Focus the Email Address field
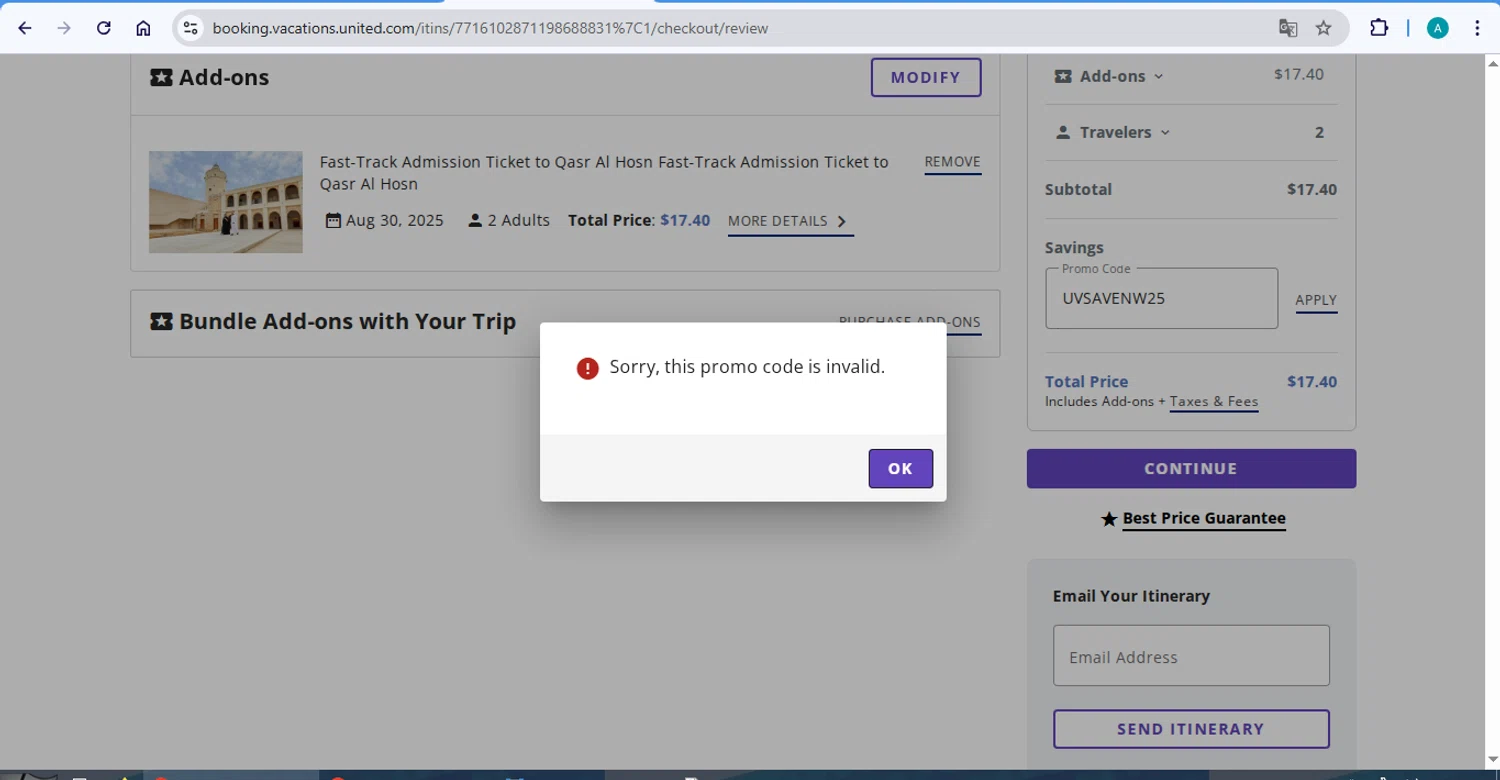Screen dimensions: 1500x780 tap(1191, 656)
